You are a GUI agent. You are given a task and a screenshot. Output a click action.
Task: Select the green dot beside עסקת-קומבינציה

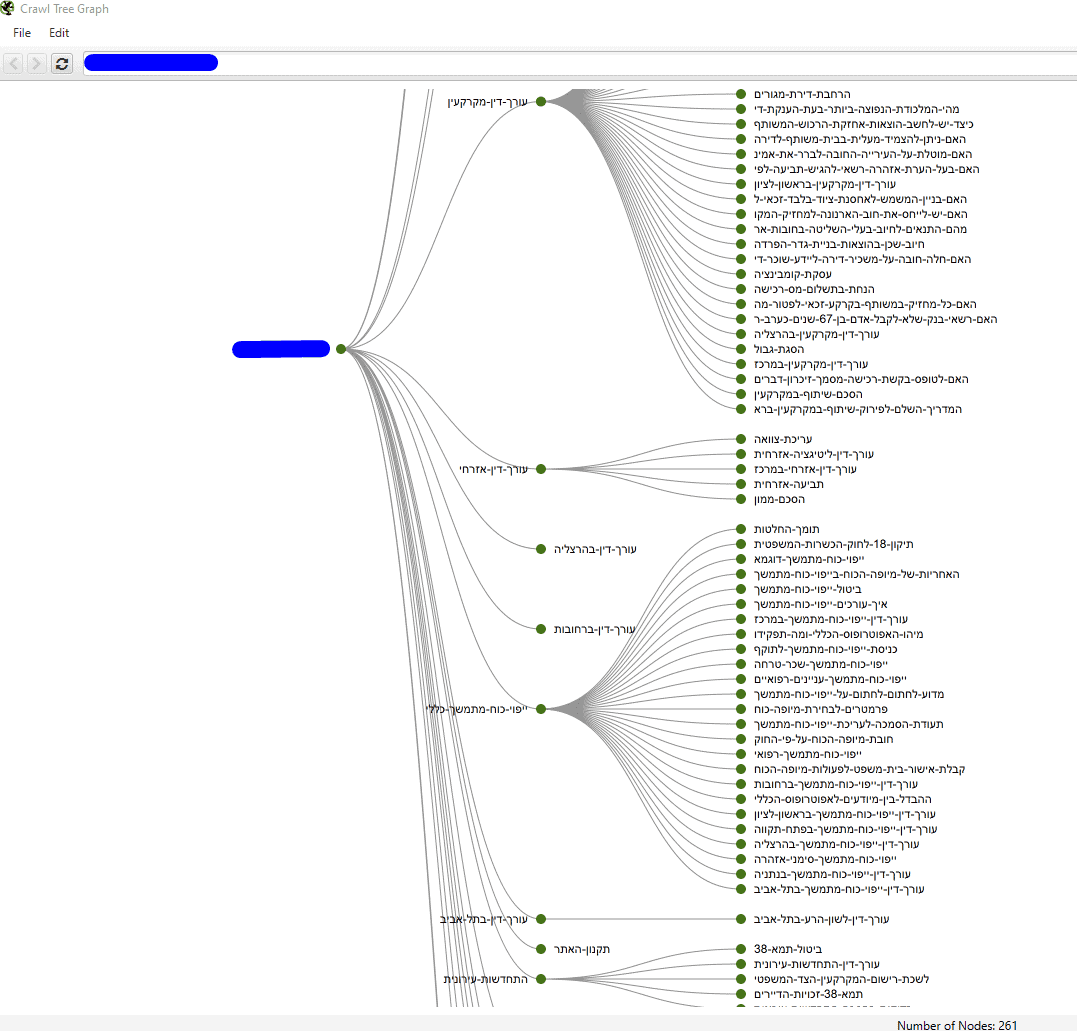741,274
